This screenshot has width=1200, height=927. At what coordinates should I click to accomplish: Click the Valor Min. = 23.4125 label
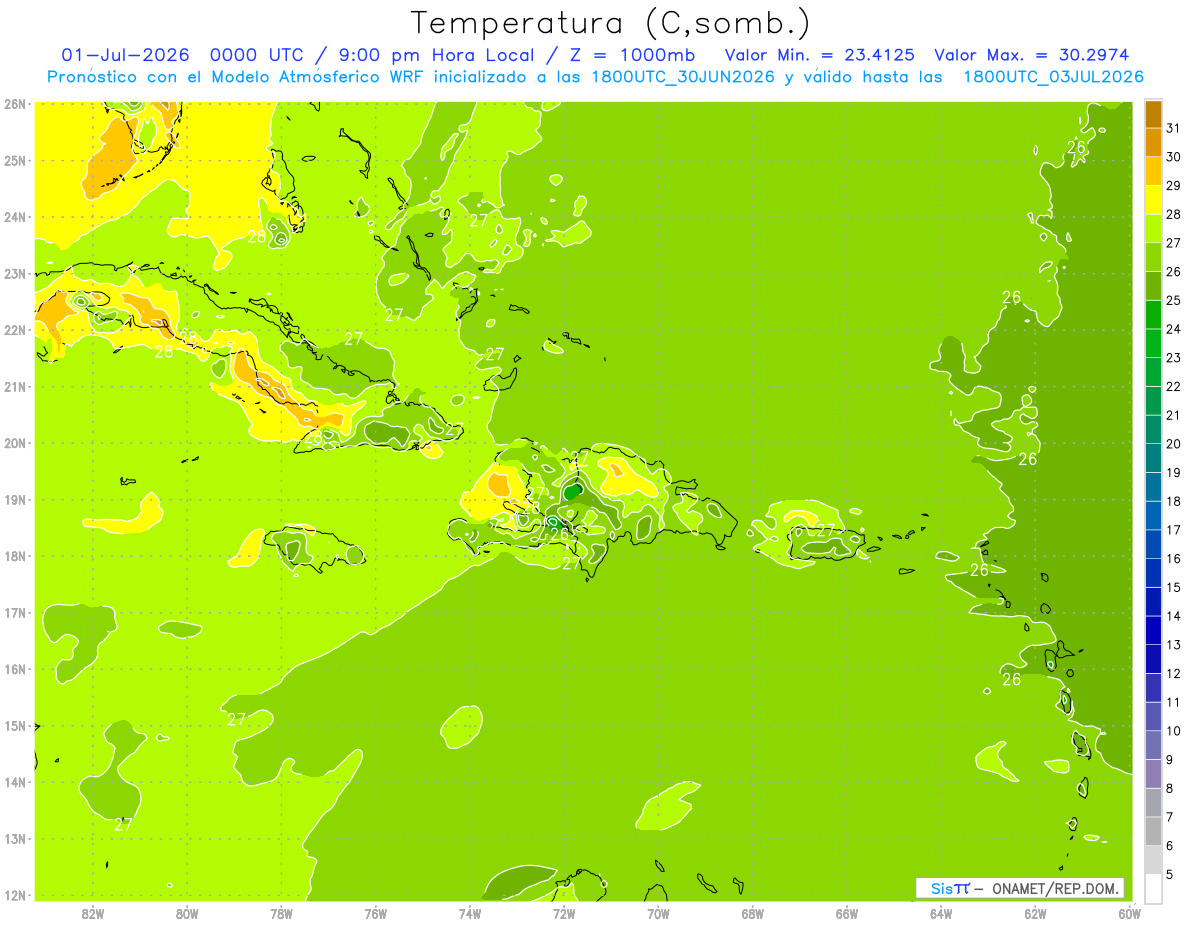click(x=819, y=55)
